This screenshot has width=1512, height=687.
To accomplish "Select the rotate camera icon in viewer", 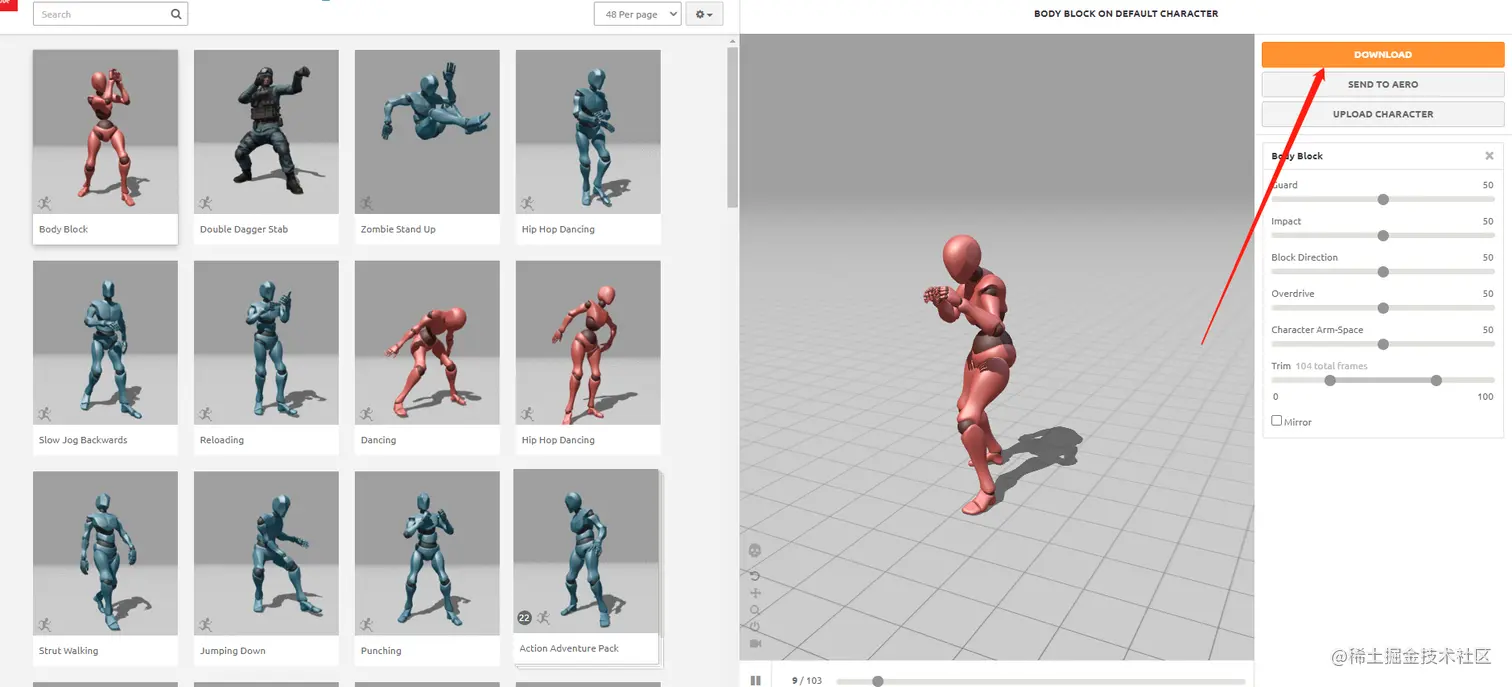I will tap(755, 576).
